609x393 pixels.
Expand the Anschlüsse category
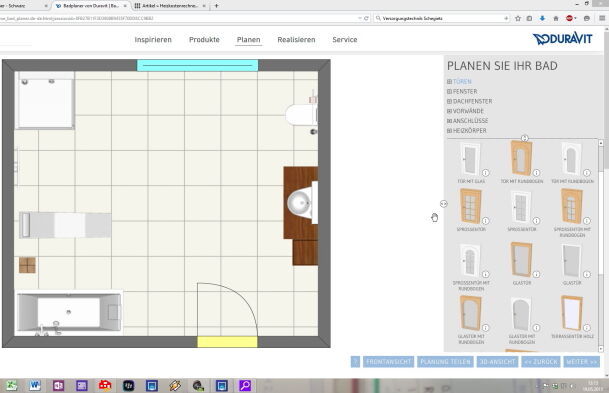pyautogui.click(x=468, y=121)
